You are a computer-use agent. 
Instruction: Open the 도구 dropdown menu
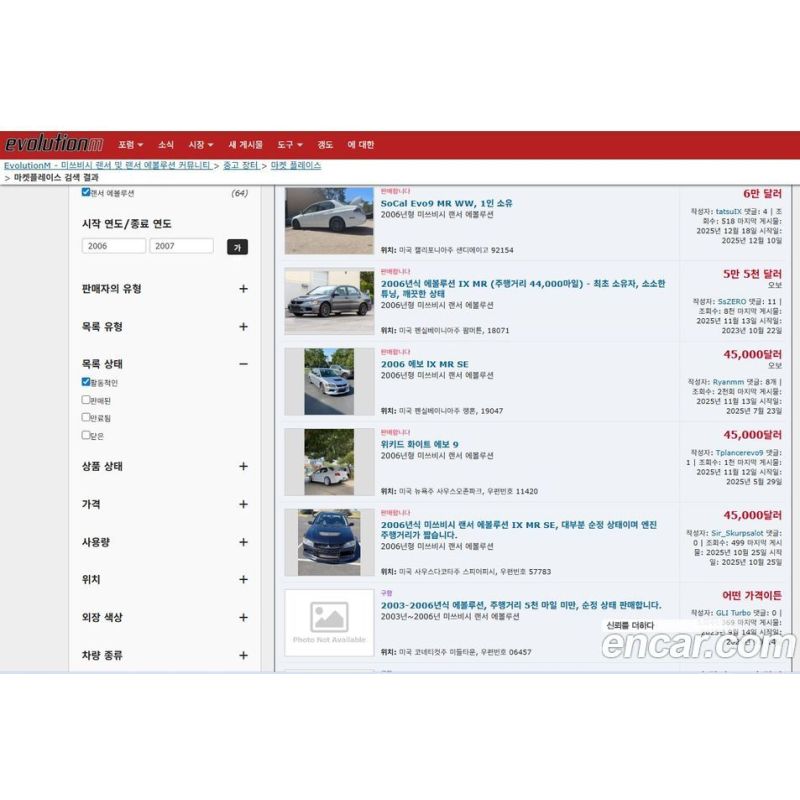(x=290, y=145)
